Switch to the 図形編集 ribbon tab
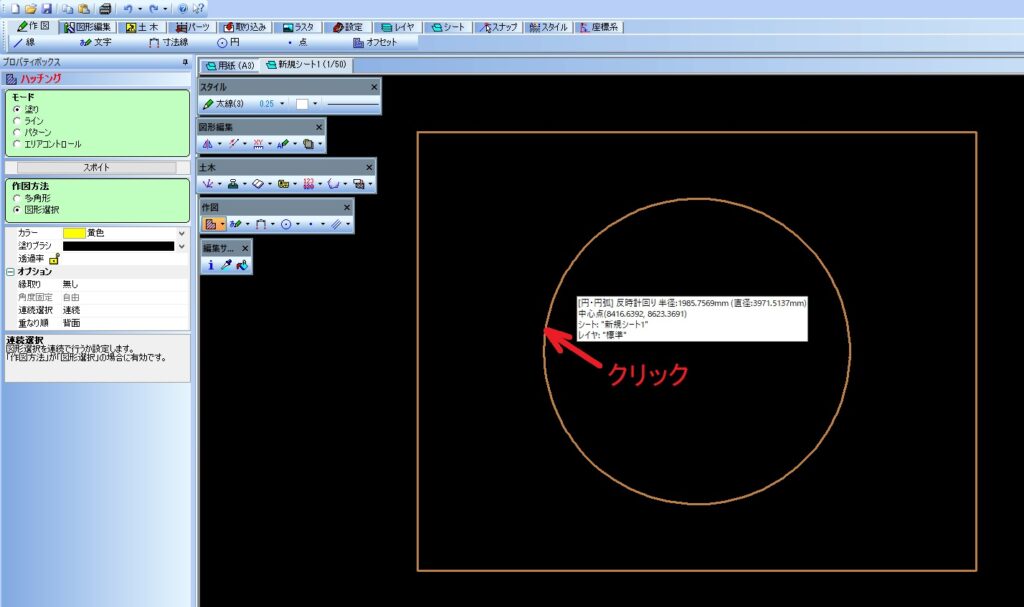Image resolution: width=1024 pixels, height=607 pixels. (89, 27)
